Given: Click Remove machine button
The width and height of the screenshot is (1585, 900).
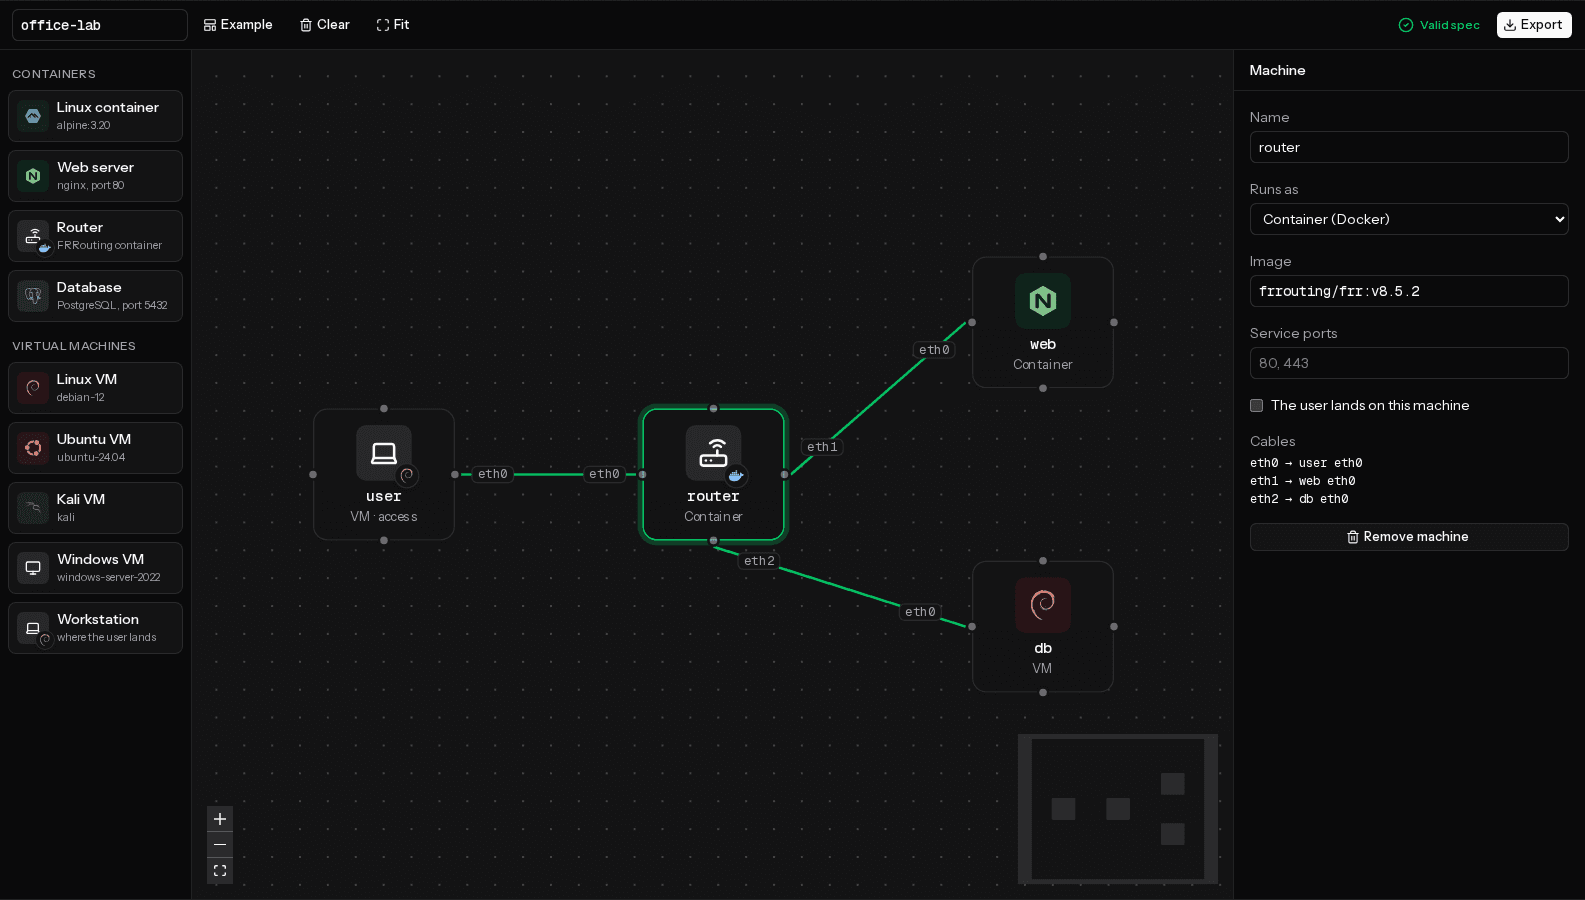Looking at the screenshot, I should [x=1409, y=537].
